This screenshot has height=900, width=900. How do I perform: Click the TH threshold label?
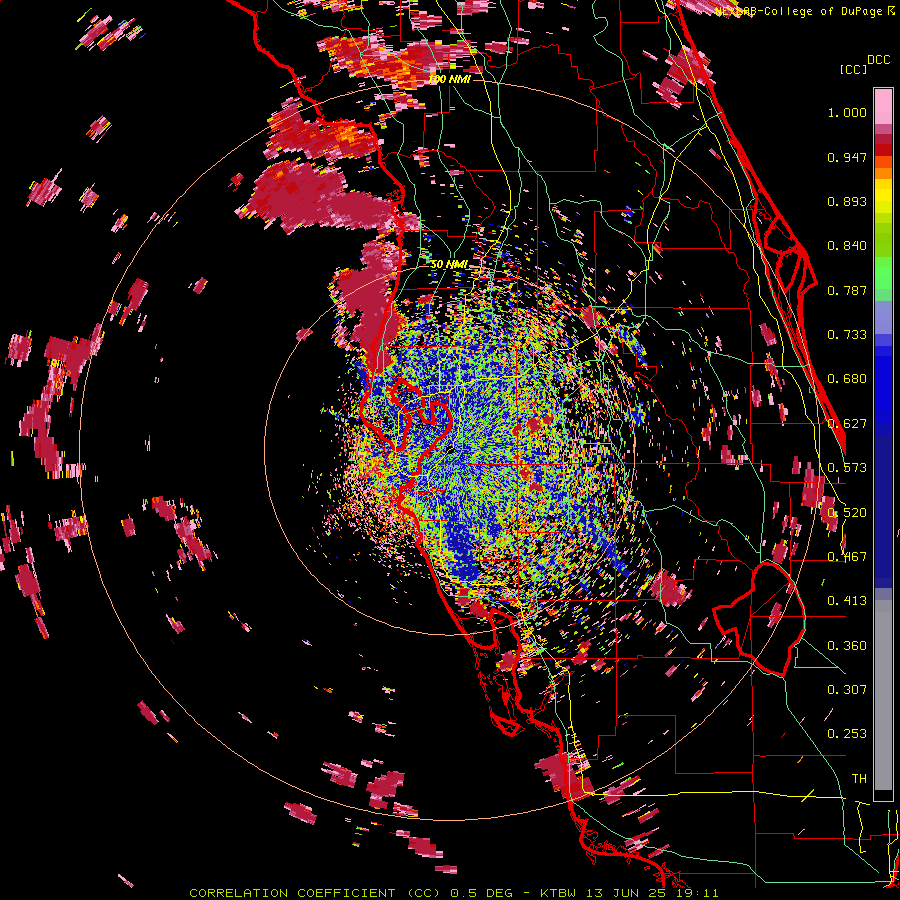[859, 779]
